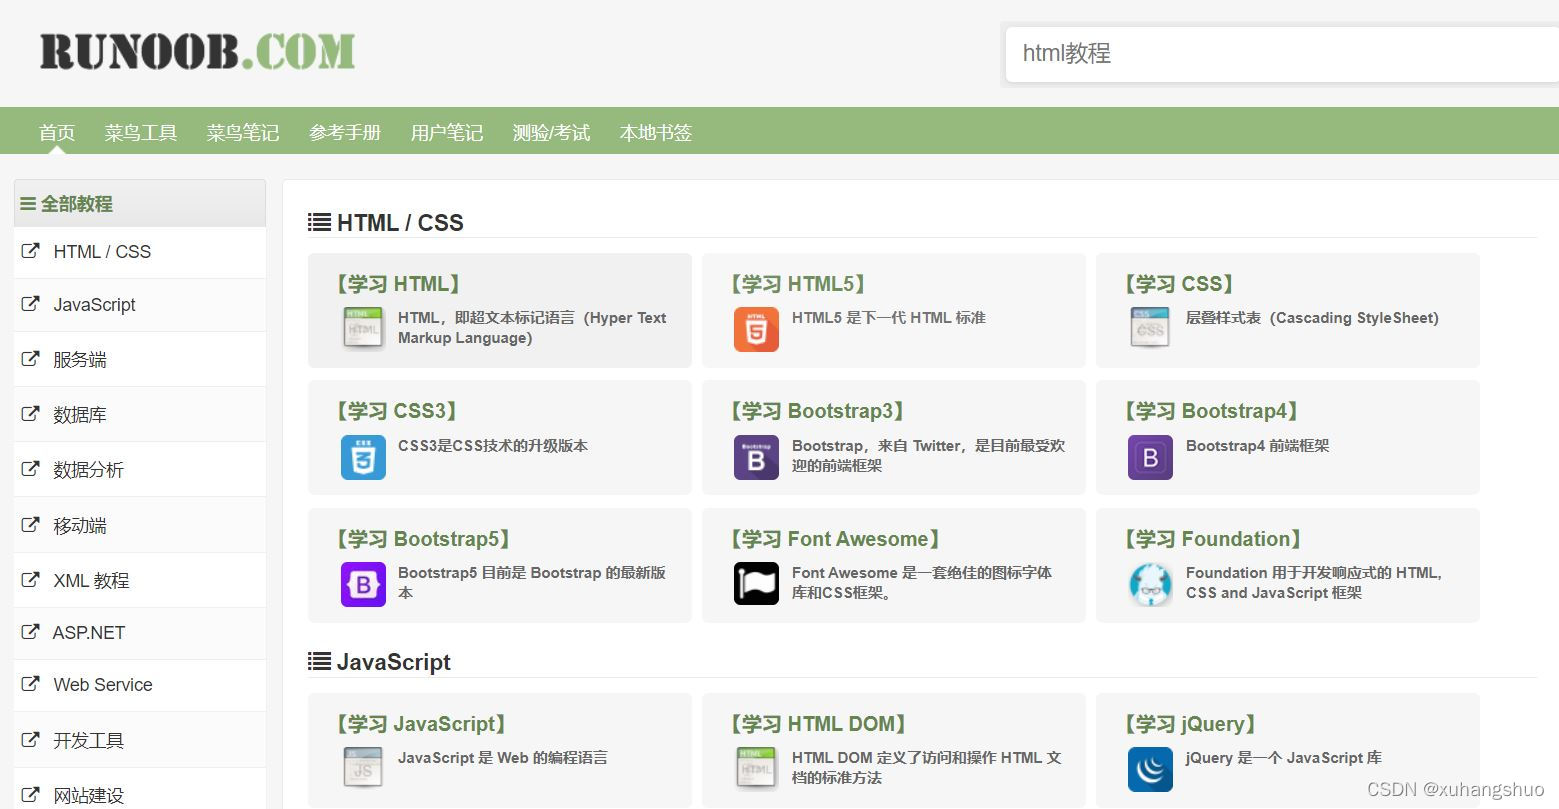Open the 【学习 CSS3】 title link
1559x809 pixels.
pos(397,411)
